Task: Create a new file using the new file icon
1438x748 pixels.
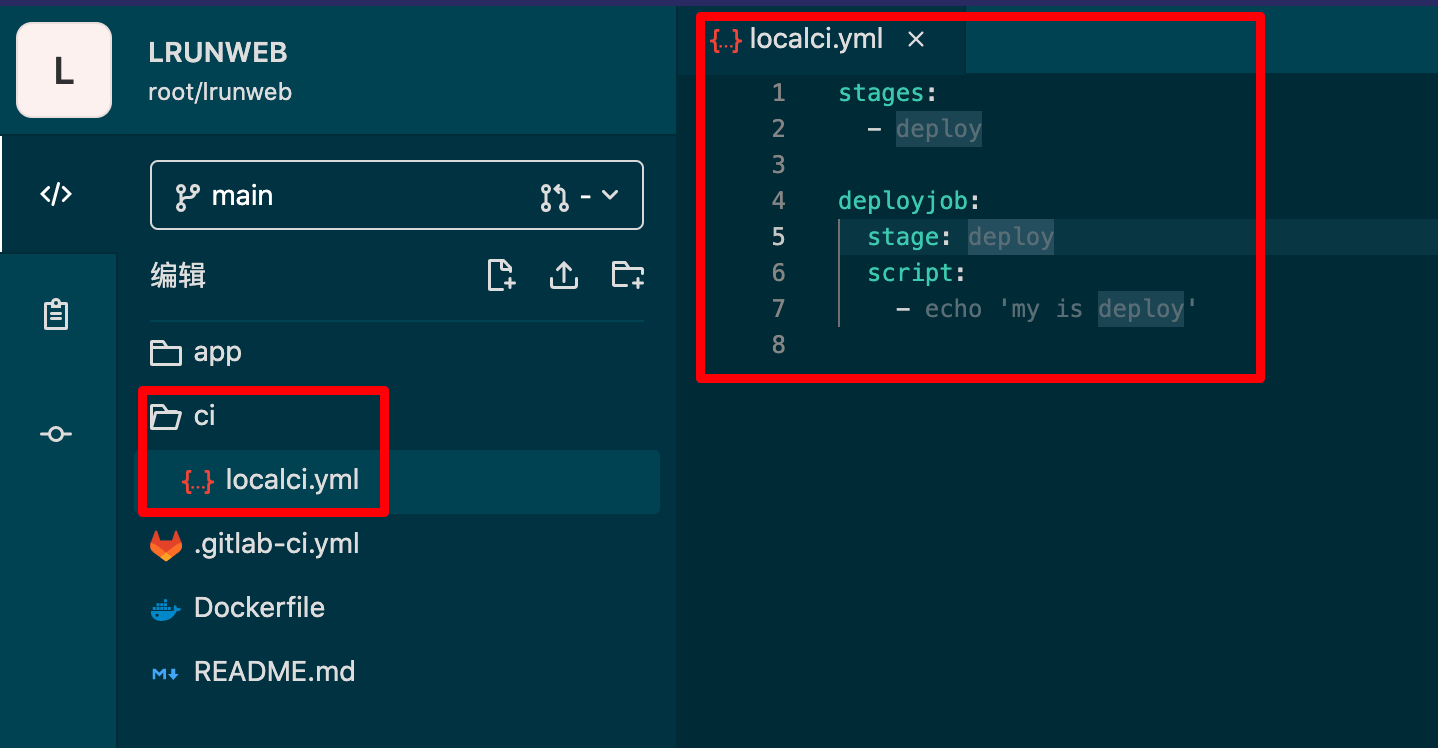Action: pos(501,275)
